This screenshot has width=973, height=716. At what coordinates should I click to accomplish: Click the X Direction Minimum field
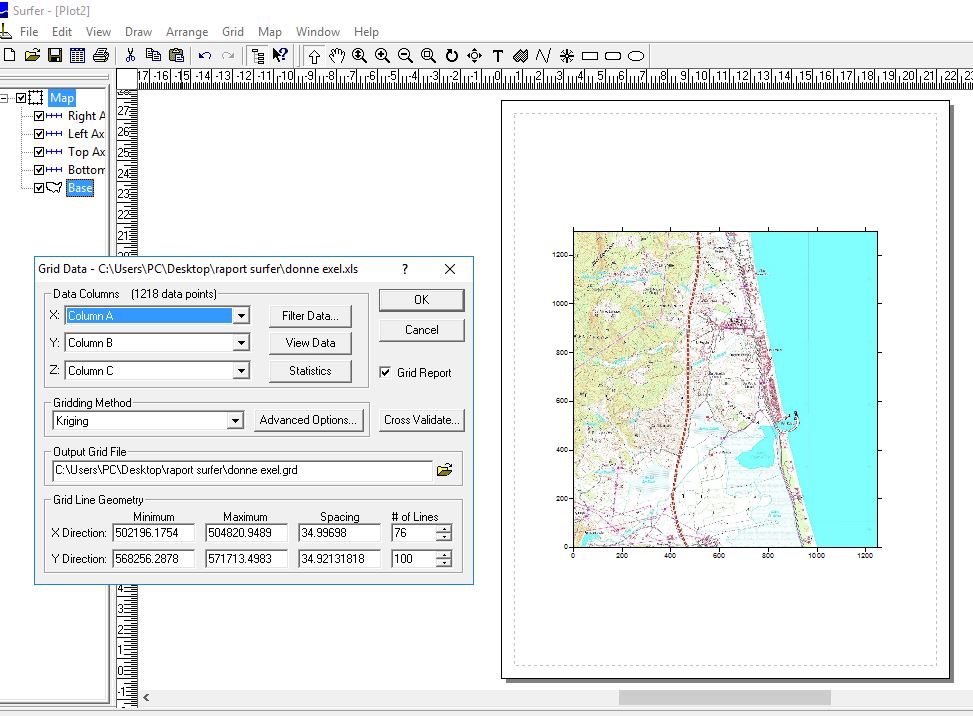(153, 532)
